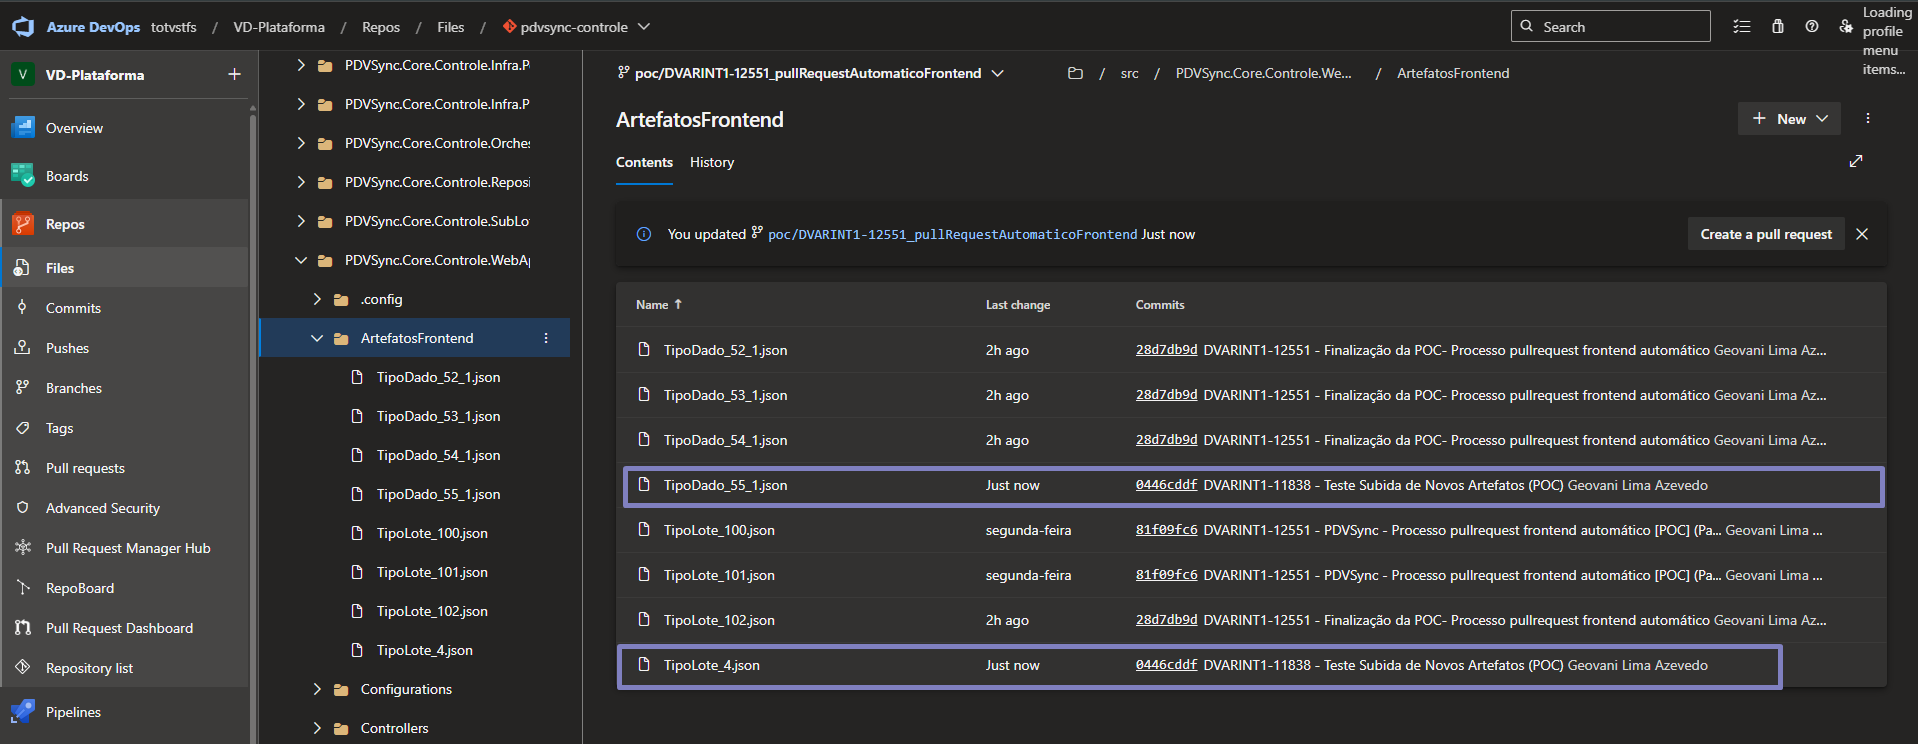Sort files by Name column header
The image size is (1918, 744).
pyautogui.click(x=652, y=305)
